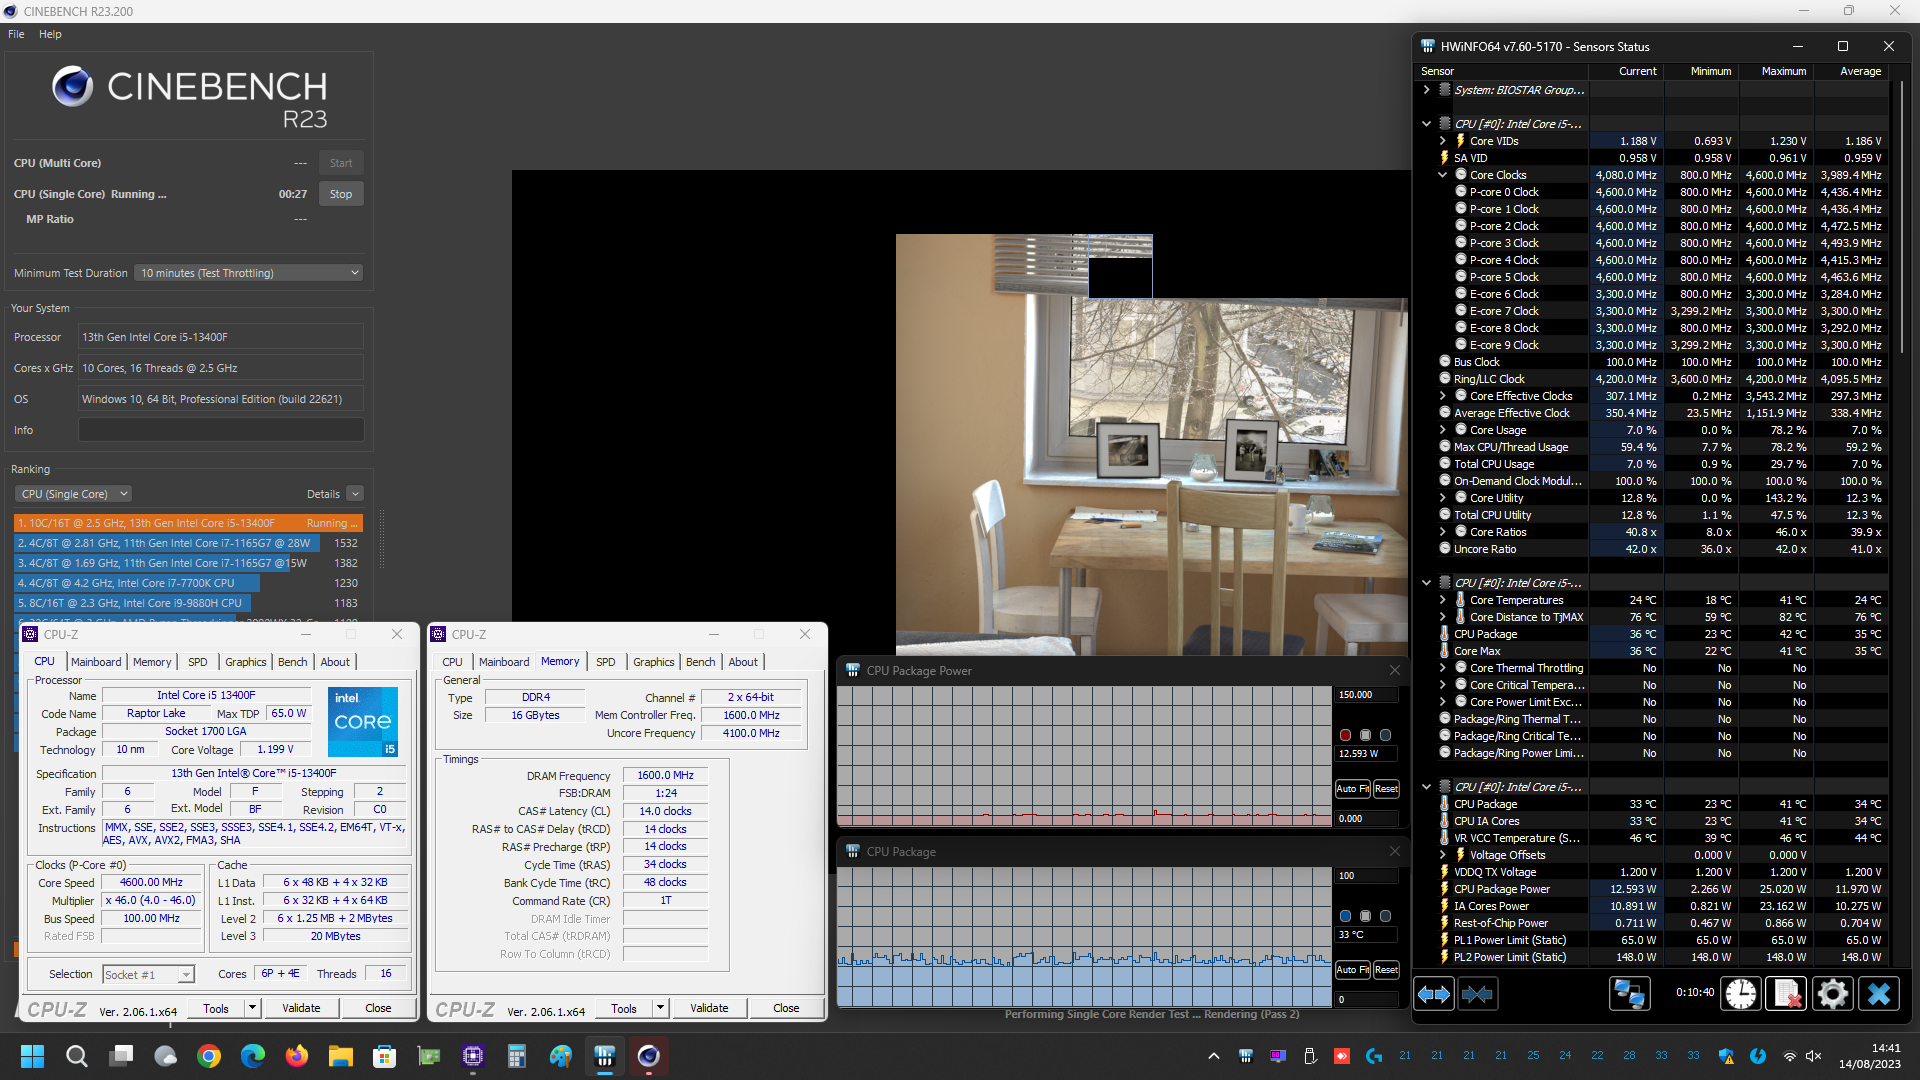
Task: Open Task View on the taskbar
Action: tap(122, 1056)
